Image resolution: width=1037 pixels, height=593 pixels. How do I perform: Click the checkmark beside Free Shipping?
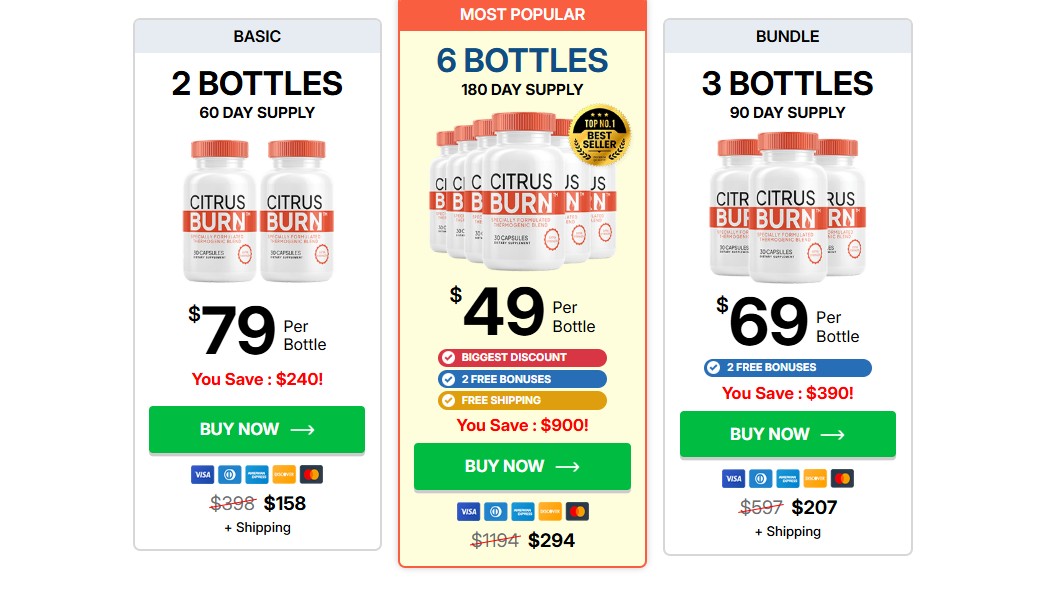click(448, 401)
